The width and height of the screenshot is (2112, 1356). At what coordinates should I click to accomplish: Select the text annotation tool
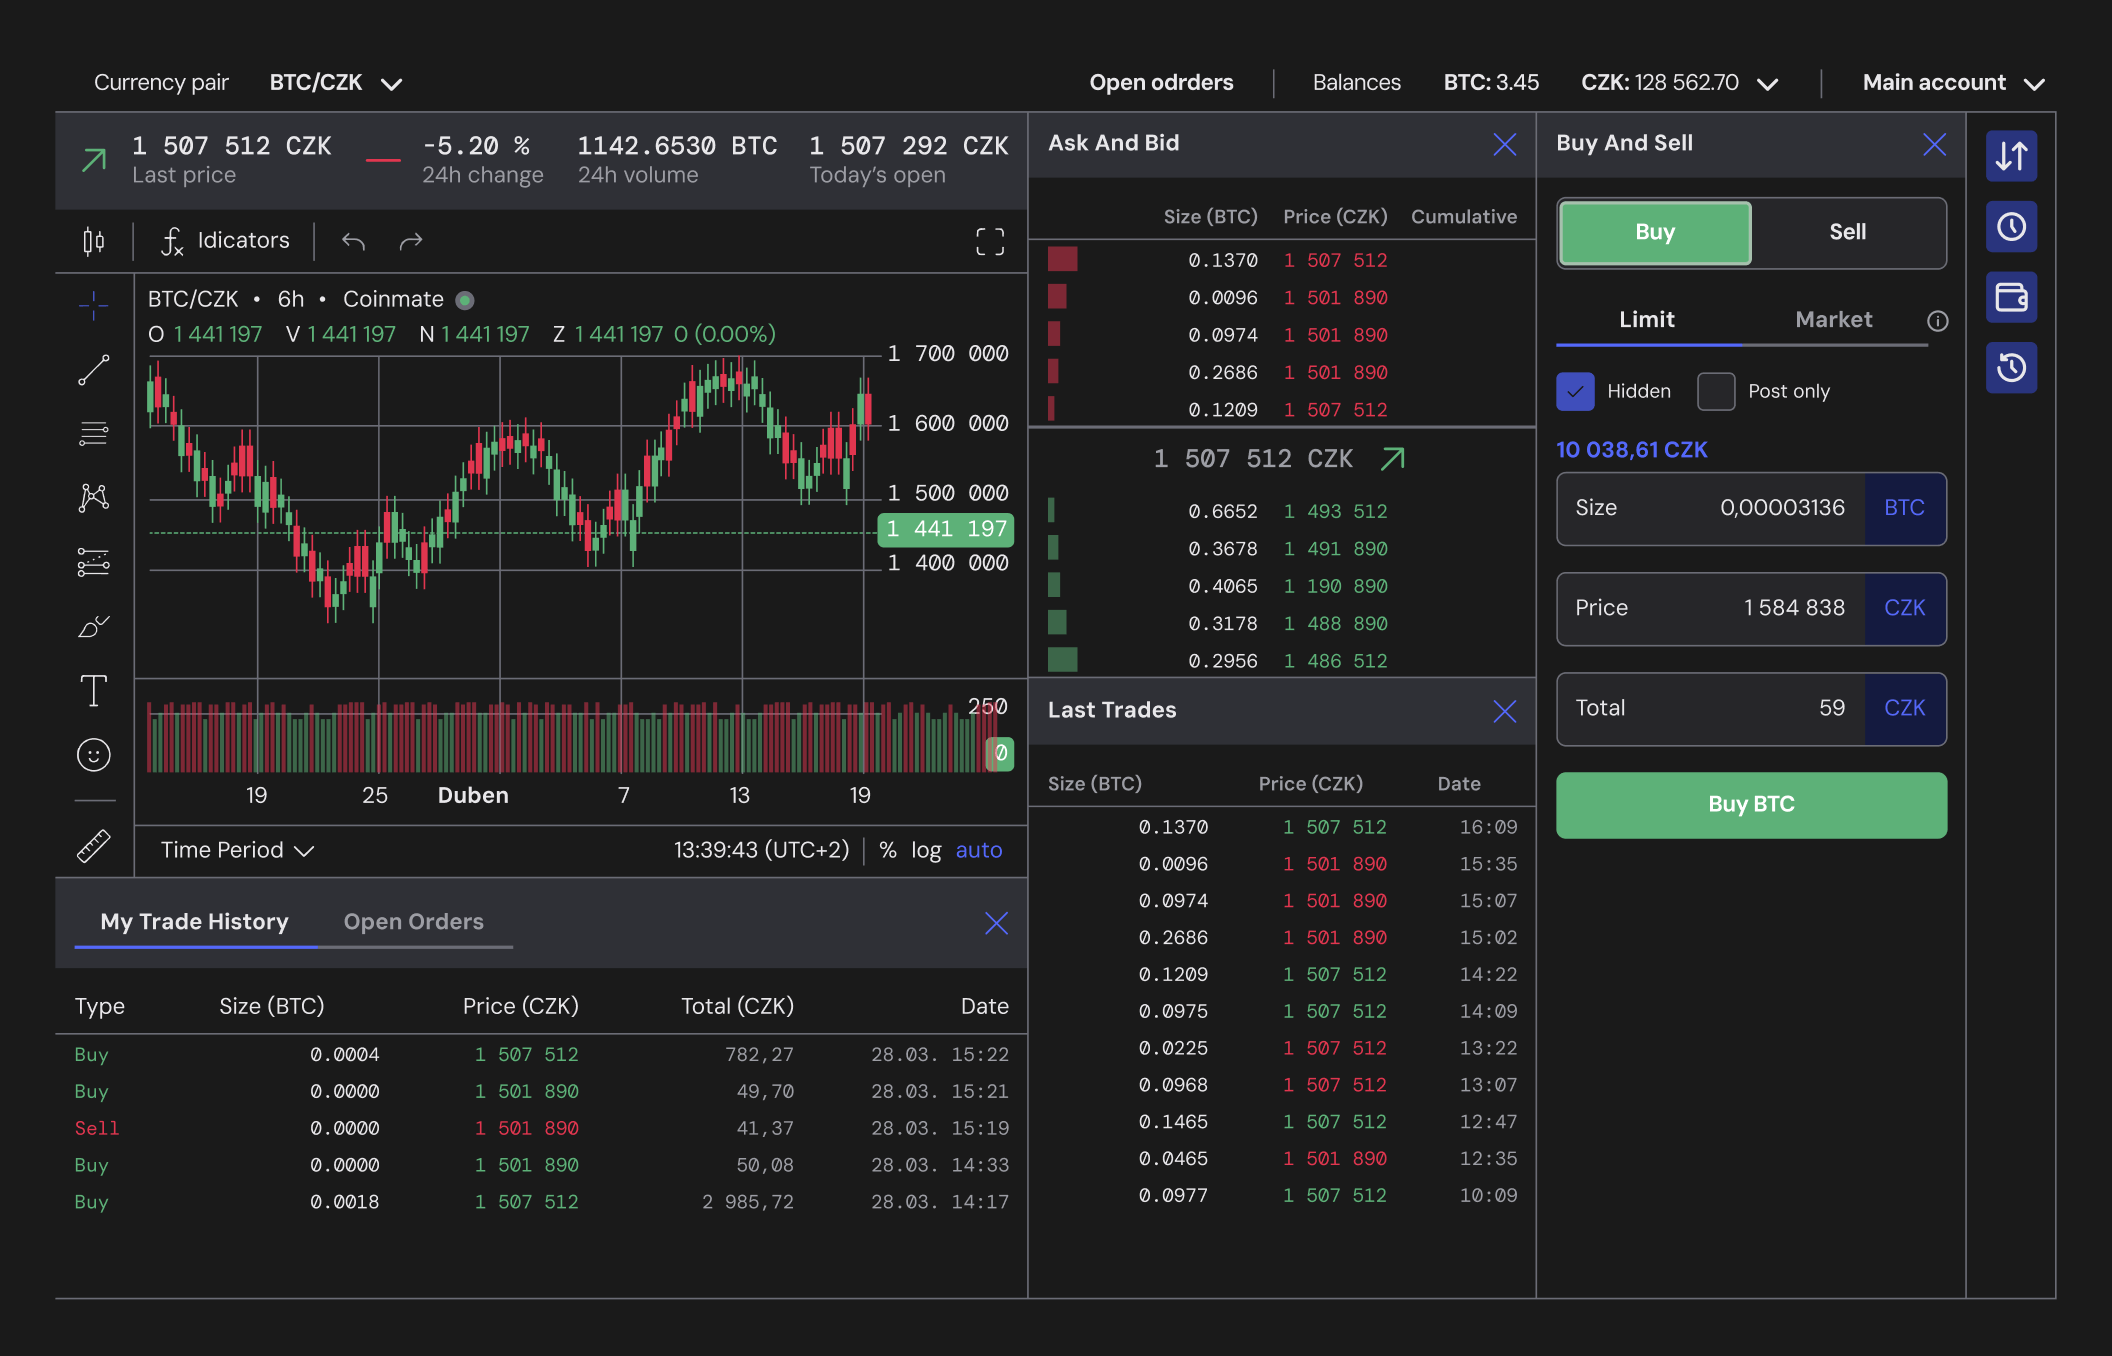[93, 691]
